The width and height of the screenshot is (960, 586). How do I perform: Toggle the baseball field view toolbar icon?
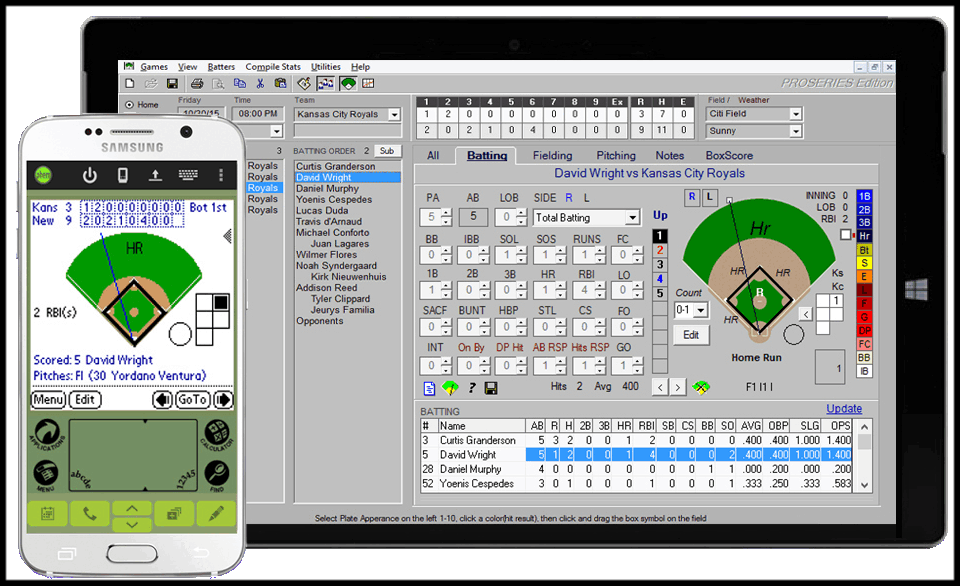pos(348,83)
